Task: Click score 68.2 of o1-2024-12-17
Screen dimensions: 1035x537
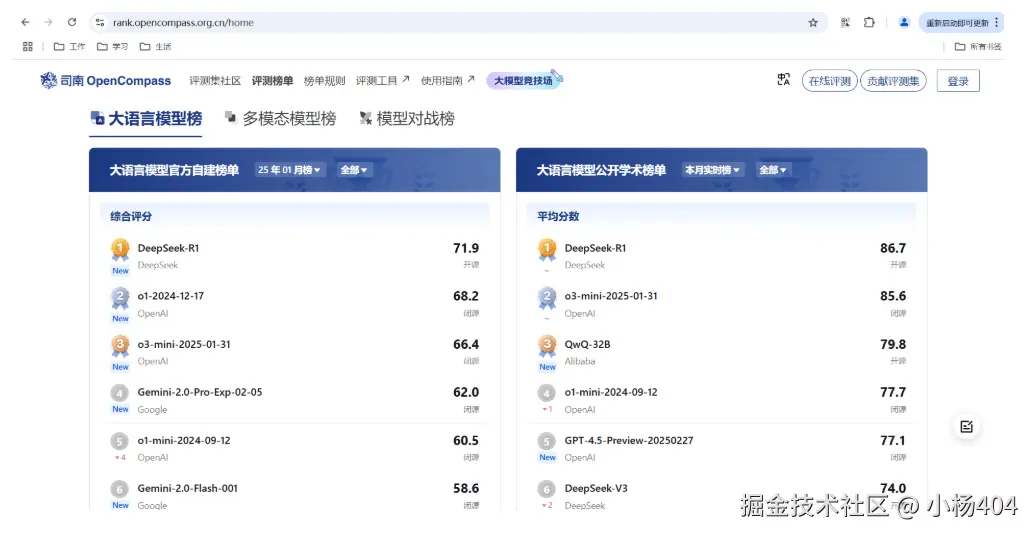Action: click(x=465, y=296)
